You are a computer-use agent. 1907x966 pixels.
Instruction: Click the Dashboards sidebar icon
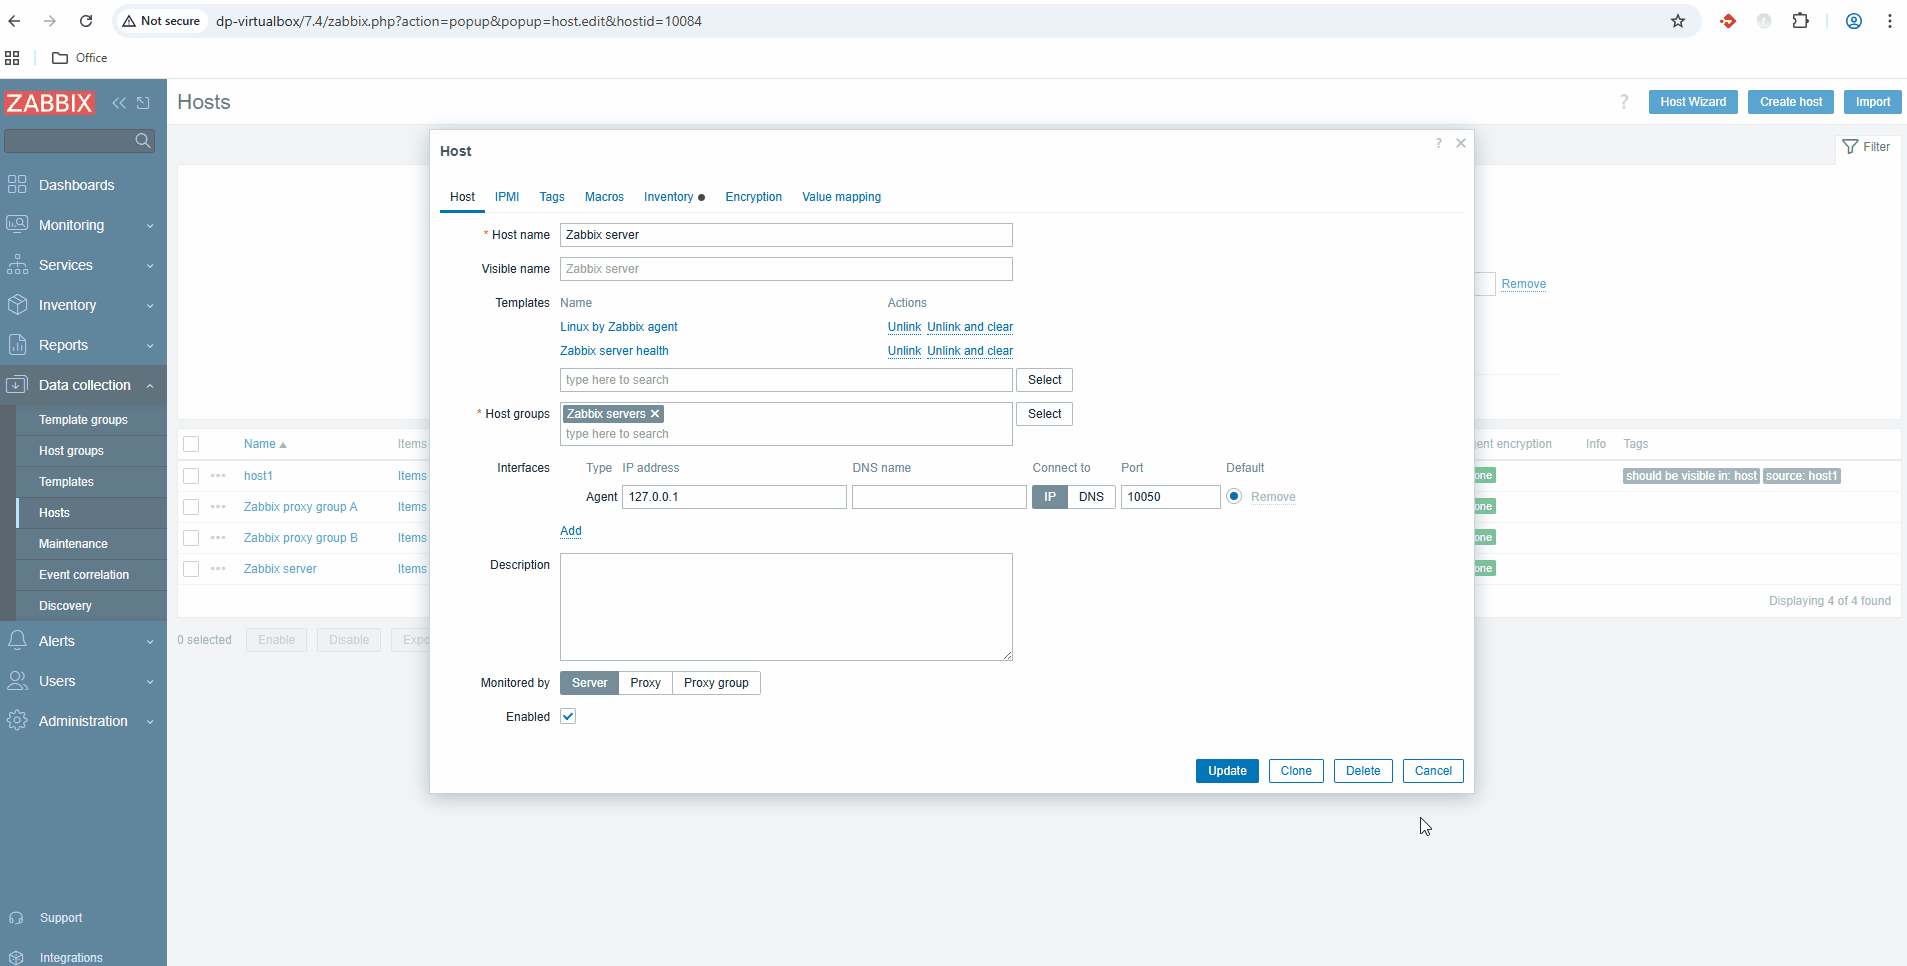tap(17, 185)
